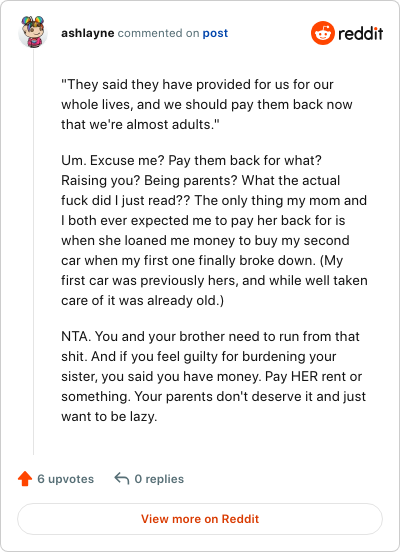
Task: Click View more on Reddit button
Action: 200,519
